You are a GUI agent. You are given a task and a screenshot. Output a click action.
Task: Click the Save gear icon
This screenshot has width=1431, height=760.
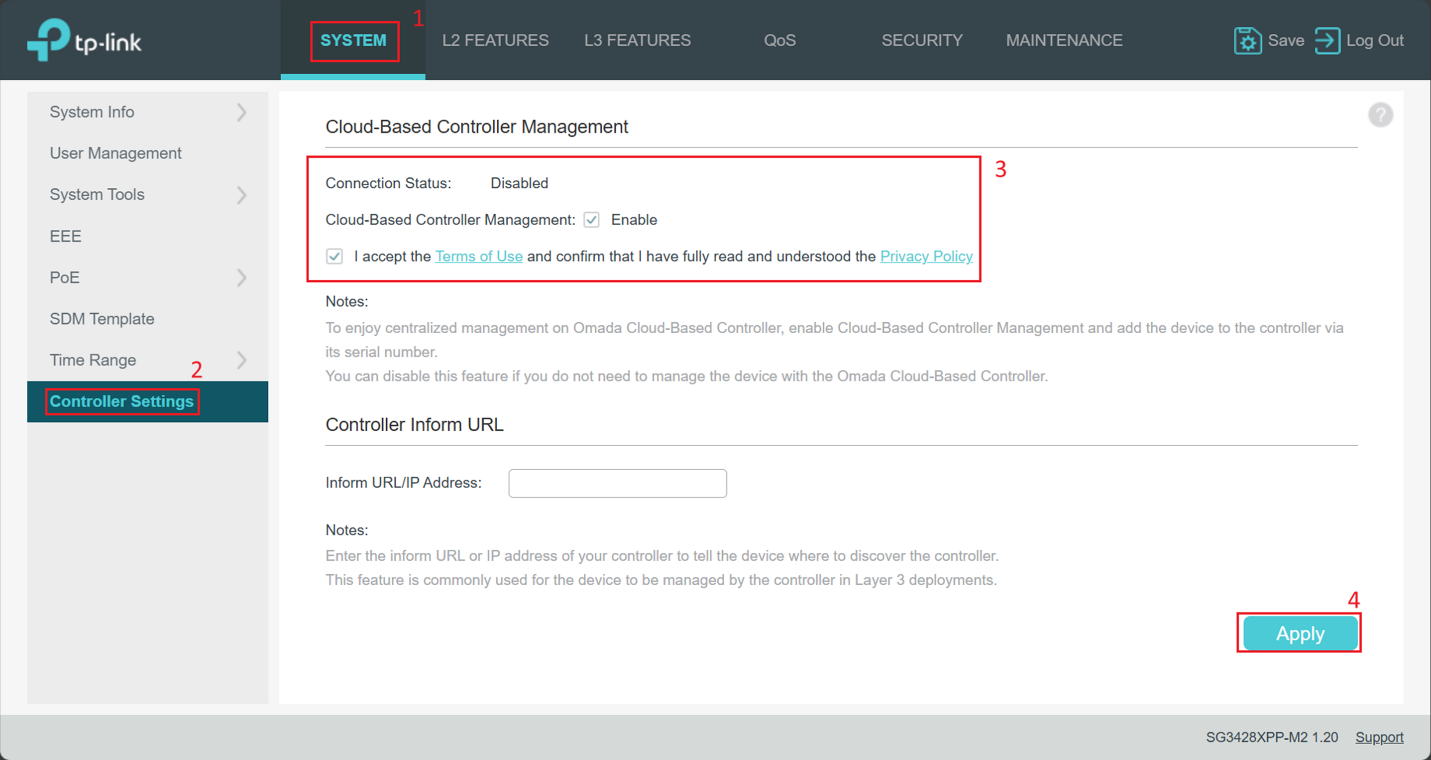point(1247,41)
